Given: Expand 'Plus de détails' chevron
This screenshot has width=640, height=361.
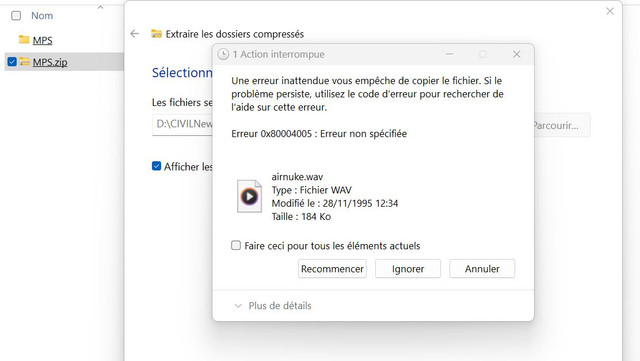Looking at the screenshot, I should tap(238, 306).
